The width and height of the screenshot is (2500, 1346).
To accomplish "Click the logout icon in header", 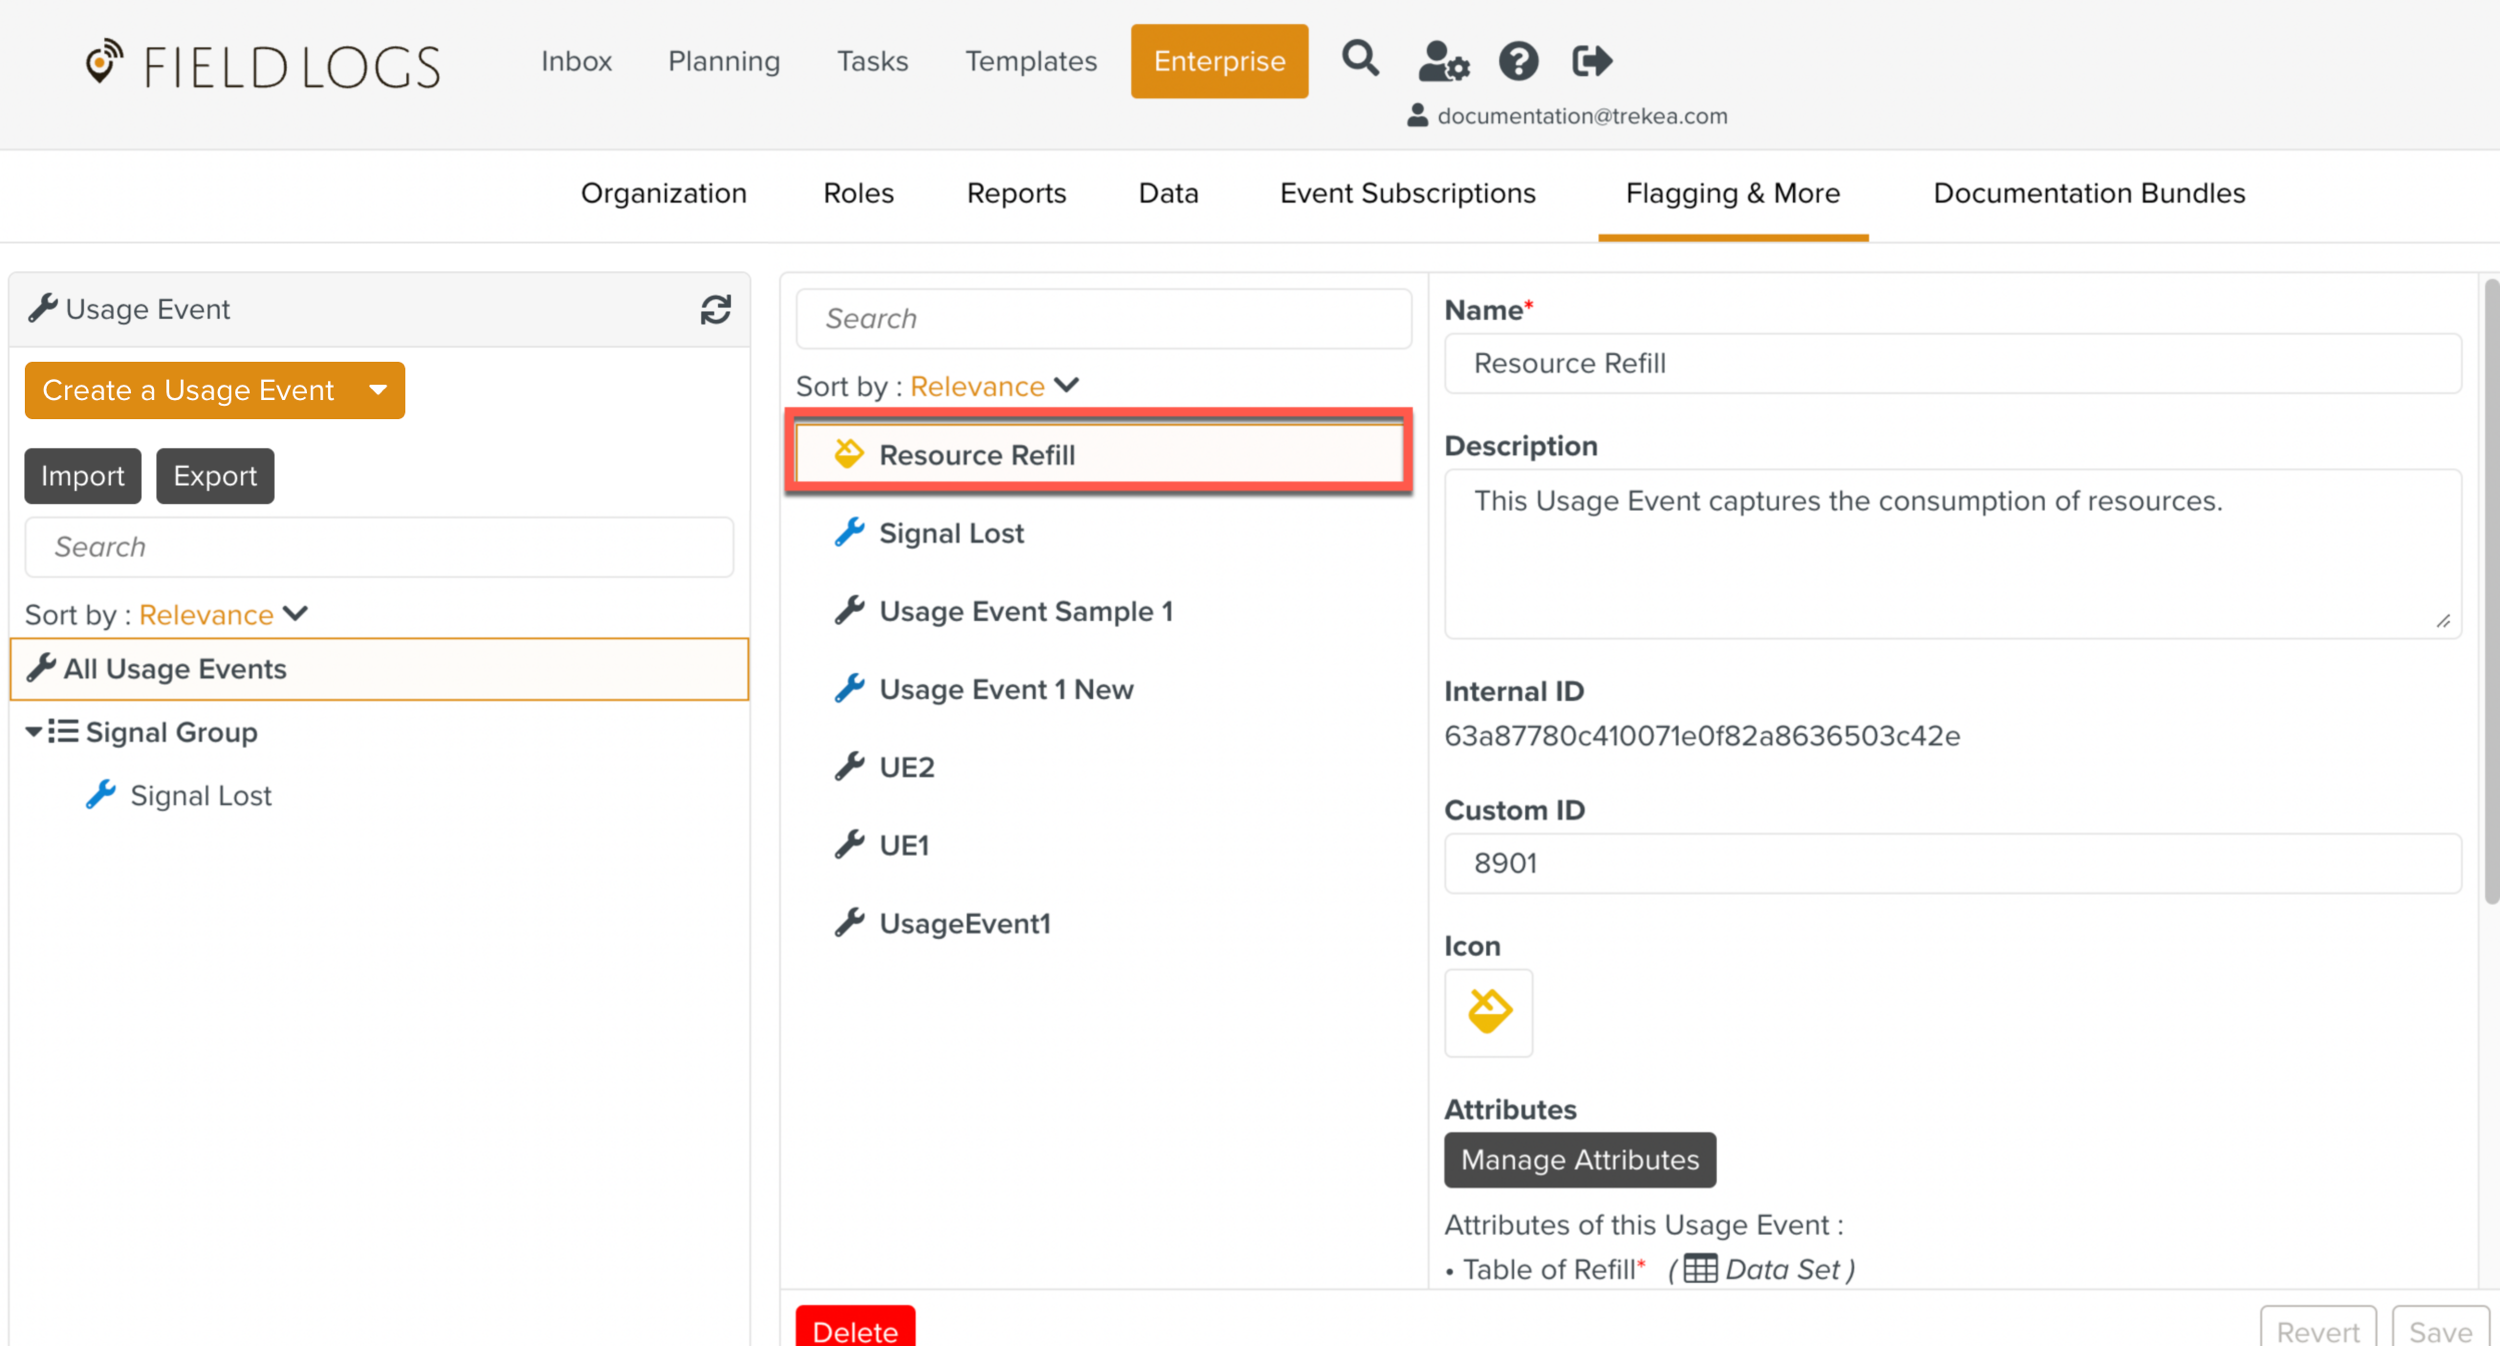I will [1591, 61].
